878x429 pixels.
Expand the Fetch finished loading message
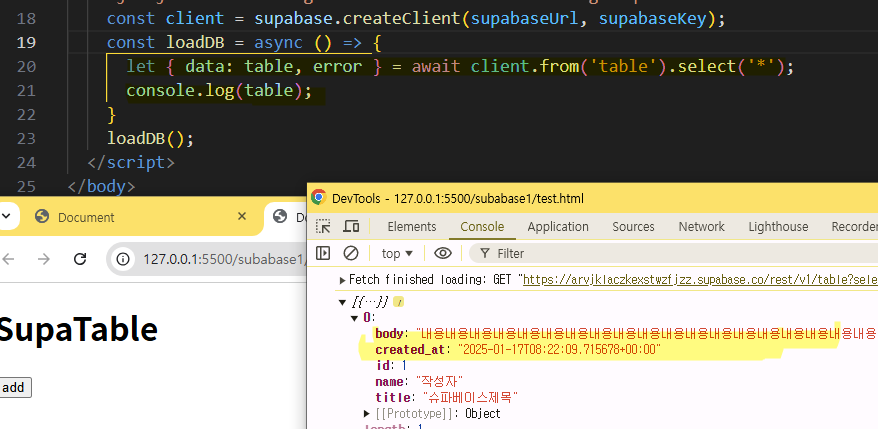point(343,280)
